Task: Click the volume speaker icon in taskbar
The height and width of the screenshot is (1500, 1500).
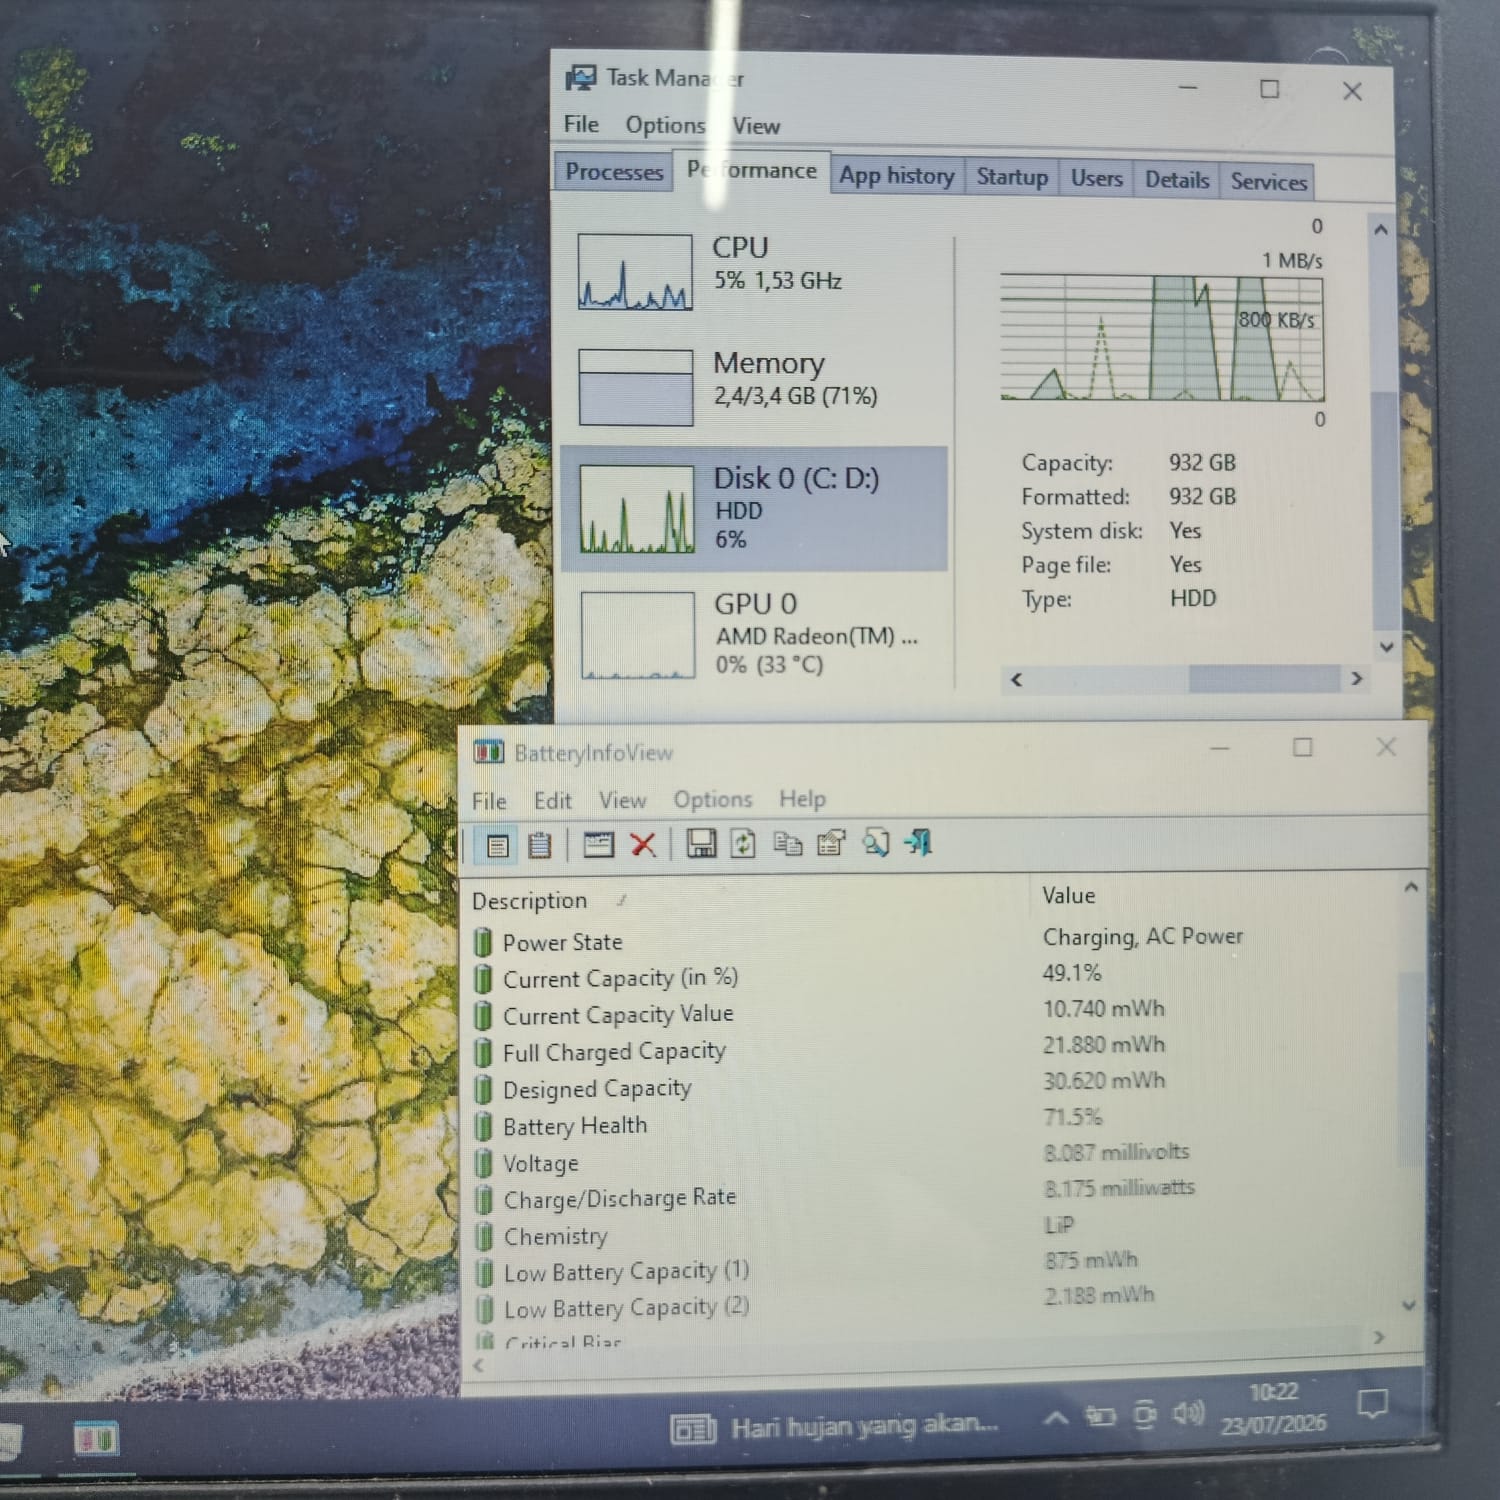Action: point(1188,1413)
